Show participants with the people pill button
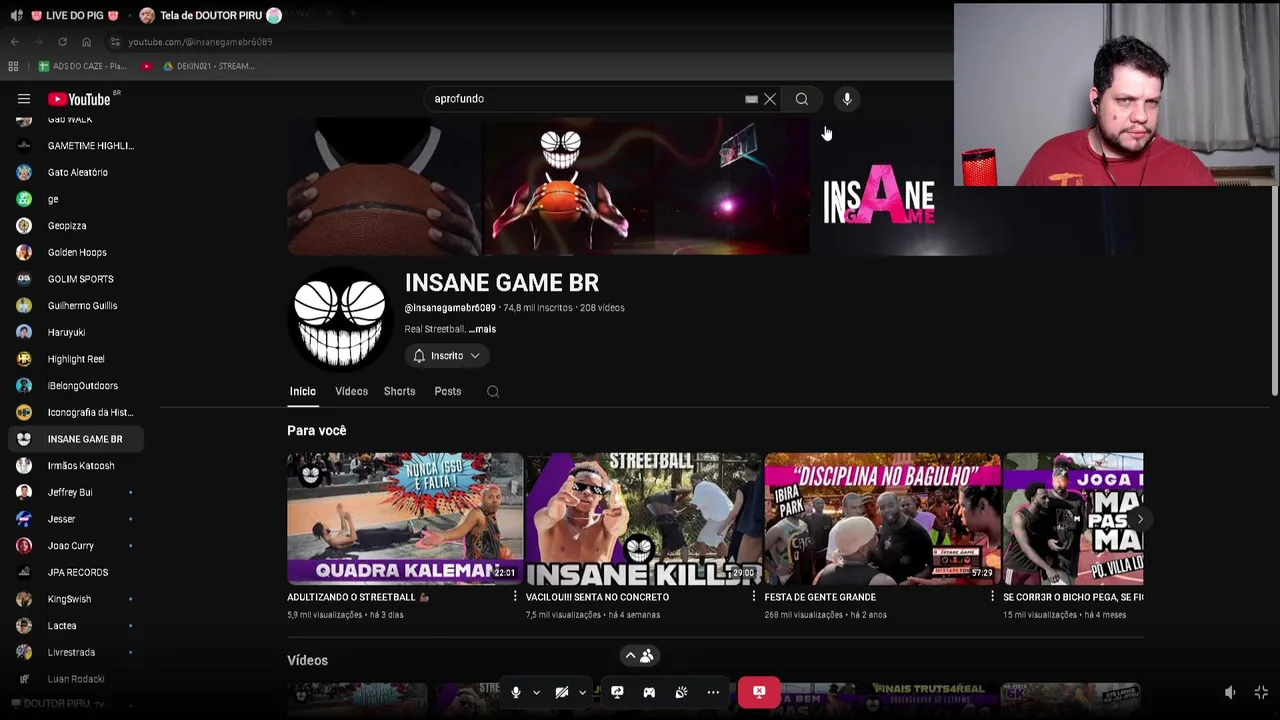The width and height of the screenshot is (1280, 720). (639, 656)
